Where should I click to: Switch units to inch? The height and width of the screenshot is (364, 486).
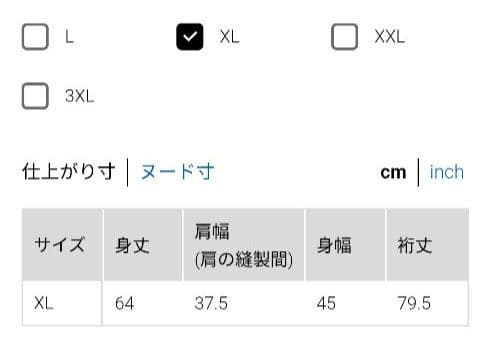(447, 172)
